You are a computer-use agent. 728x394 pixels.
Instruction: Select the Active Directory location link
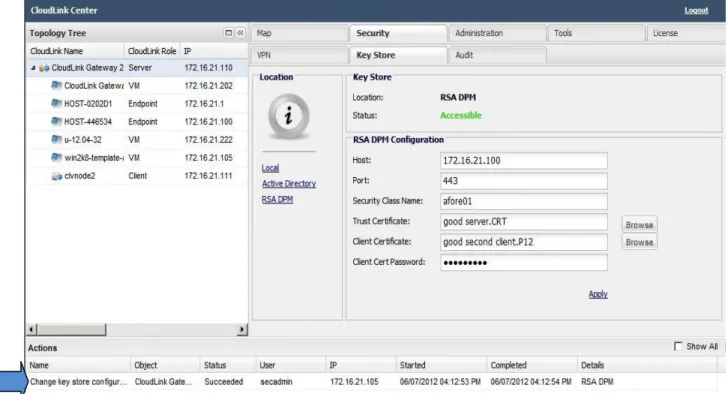289,184
